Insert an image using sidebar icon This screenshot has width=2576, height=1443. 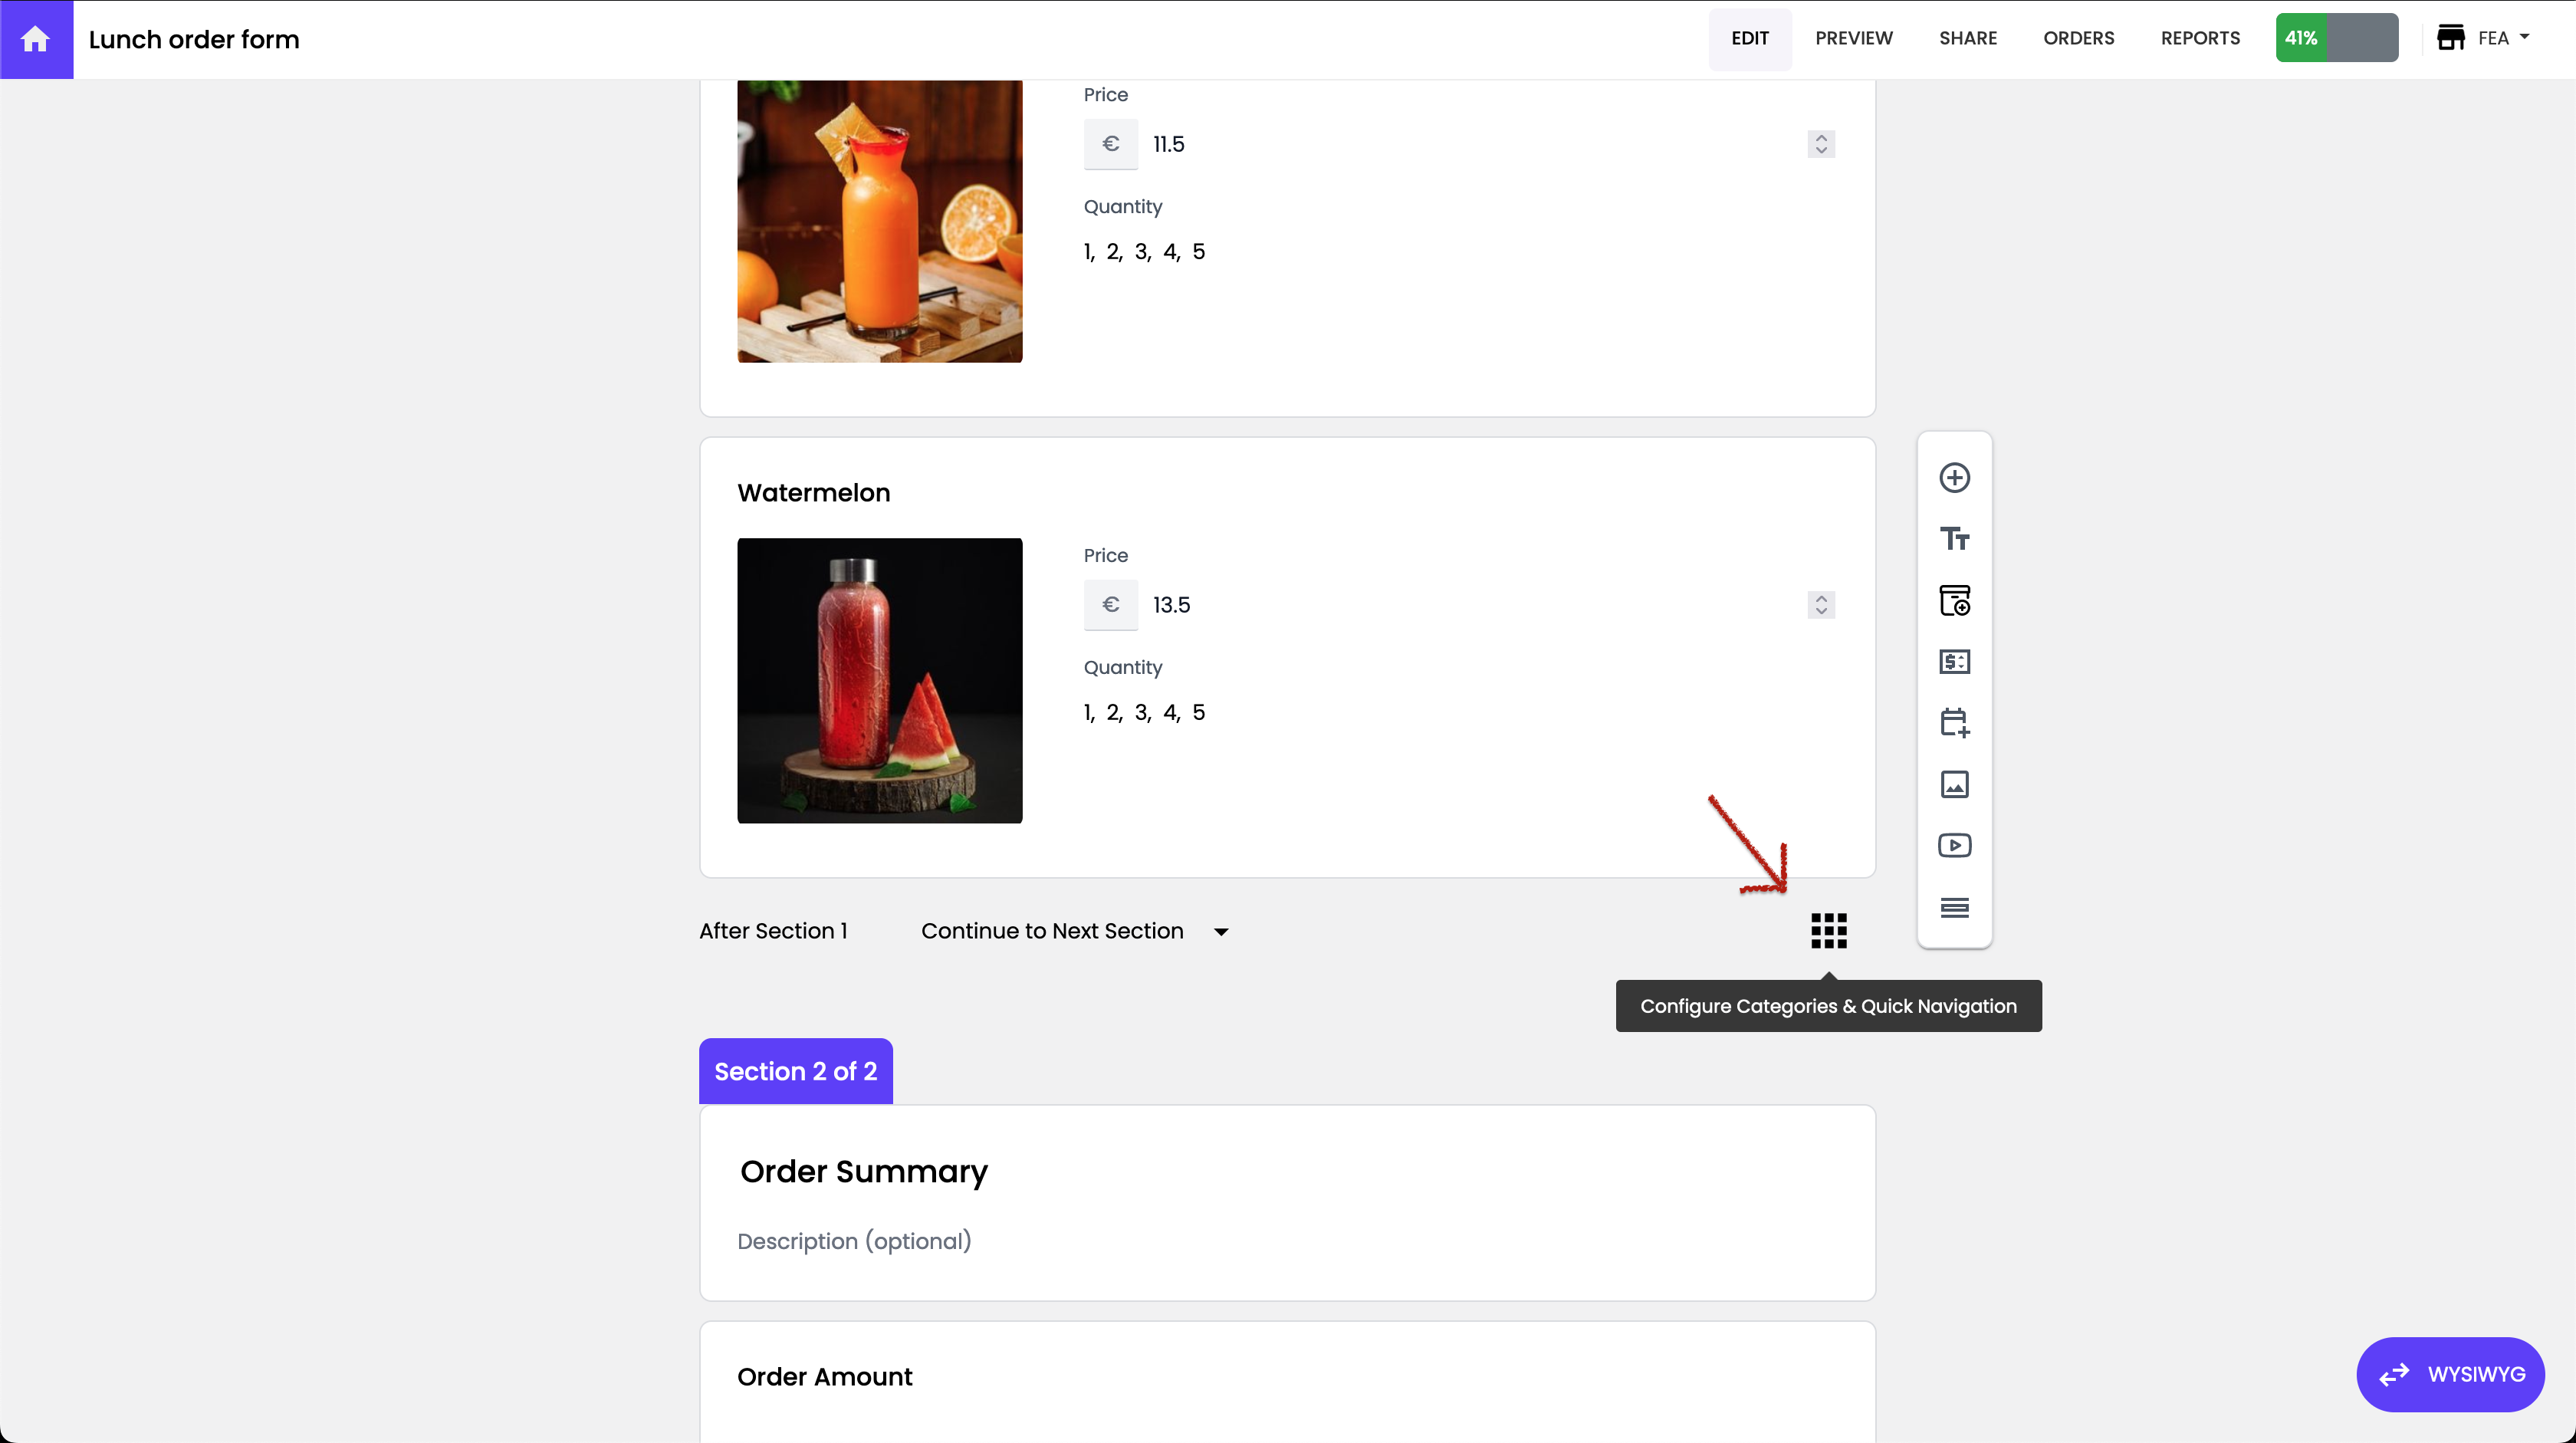pyautogui.click(x=1954, y=784)
